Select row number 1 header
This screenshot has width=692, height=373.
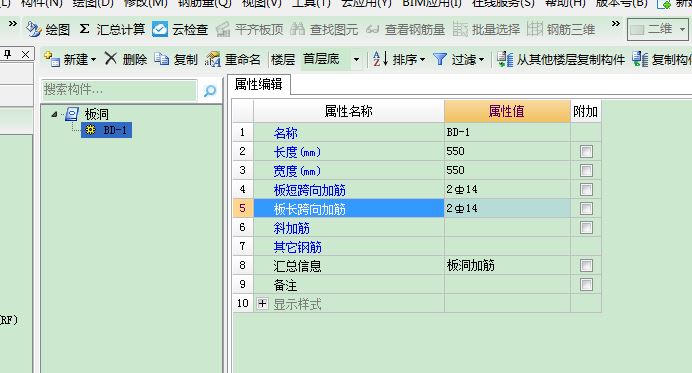pyautogui.click(x=243, y=132)
